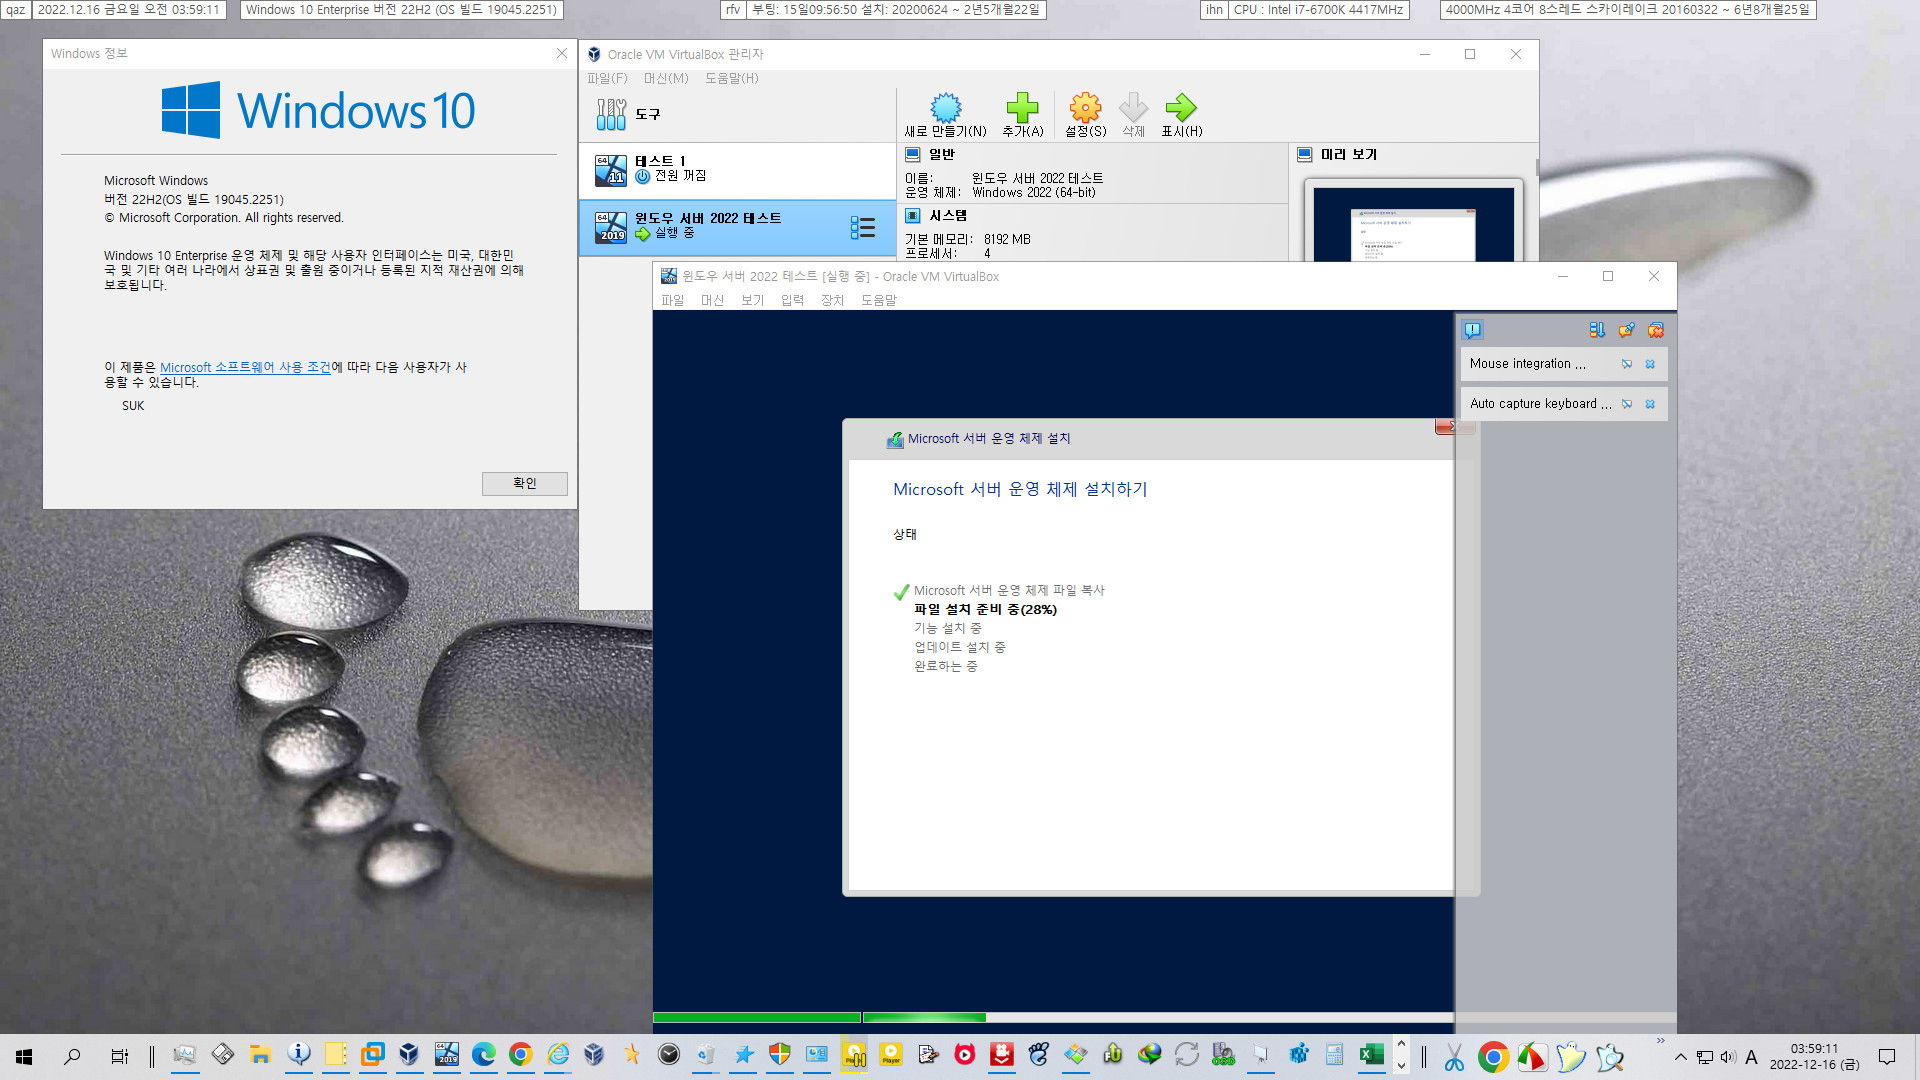The image size is (1920, 1080).
Task: Click the 일반 section header in details
Action: click(941, 154)
